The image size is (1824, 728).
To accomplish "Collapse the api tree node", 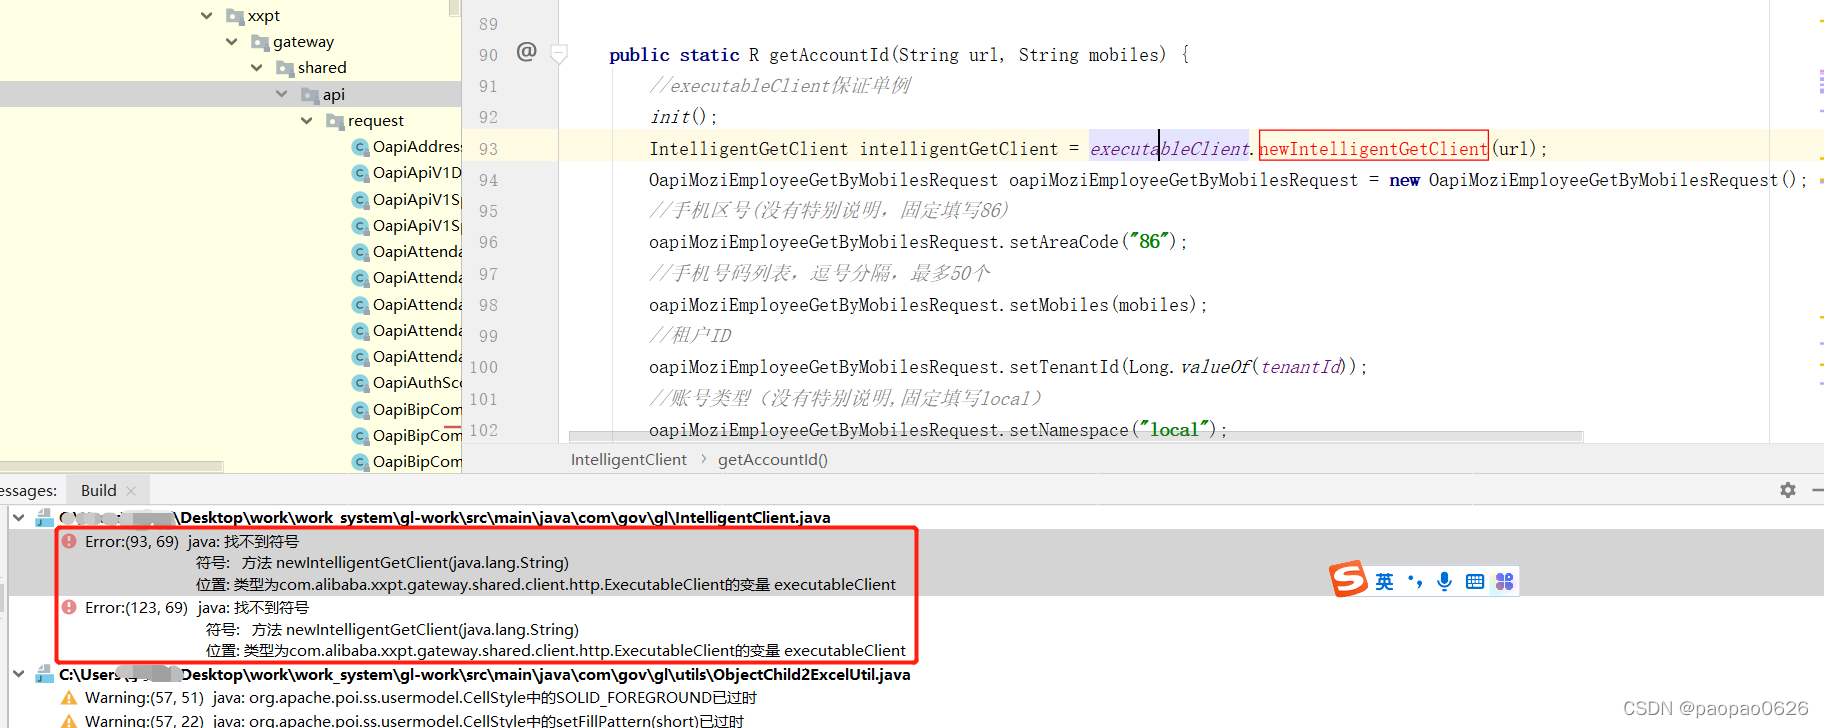I will (281, 94).
